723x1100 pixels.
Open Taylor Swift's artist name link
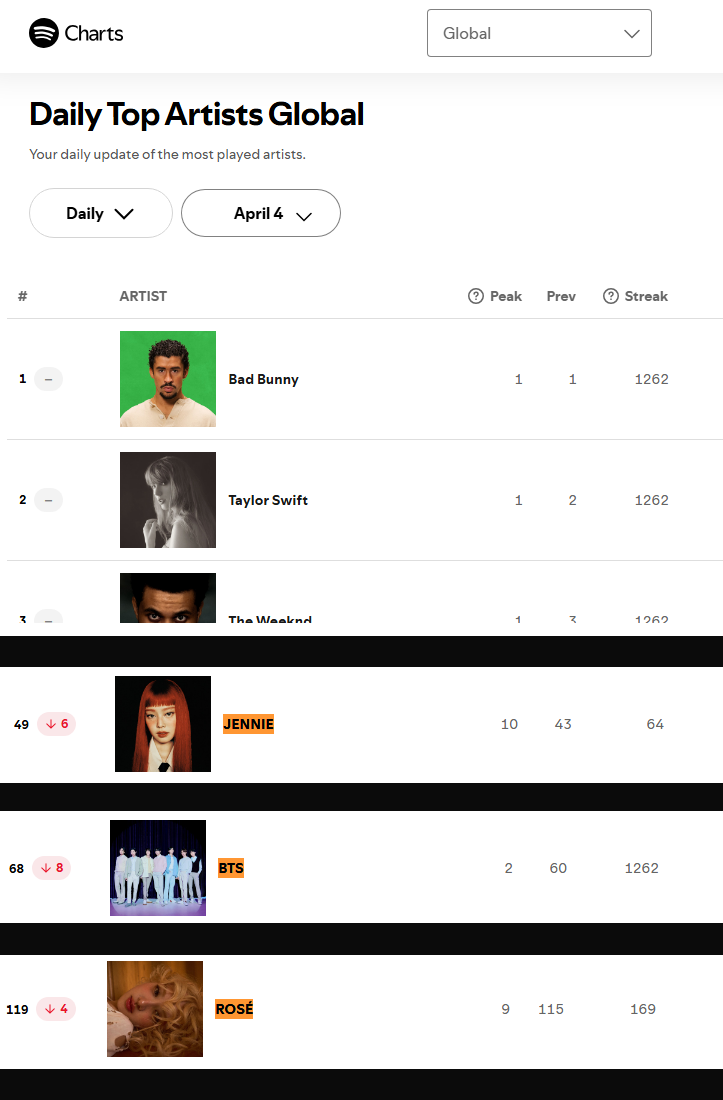pos(268,500)
